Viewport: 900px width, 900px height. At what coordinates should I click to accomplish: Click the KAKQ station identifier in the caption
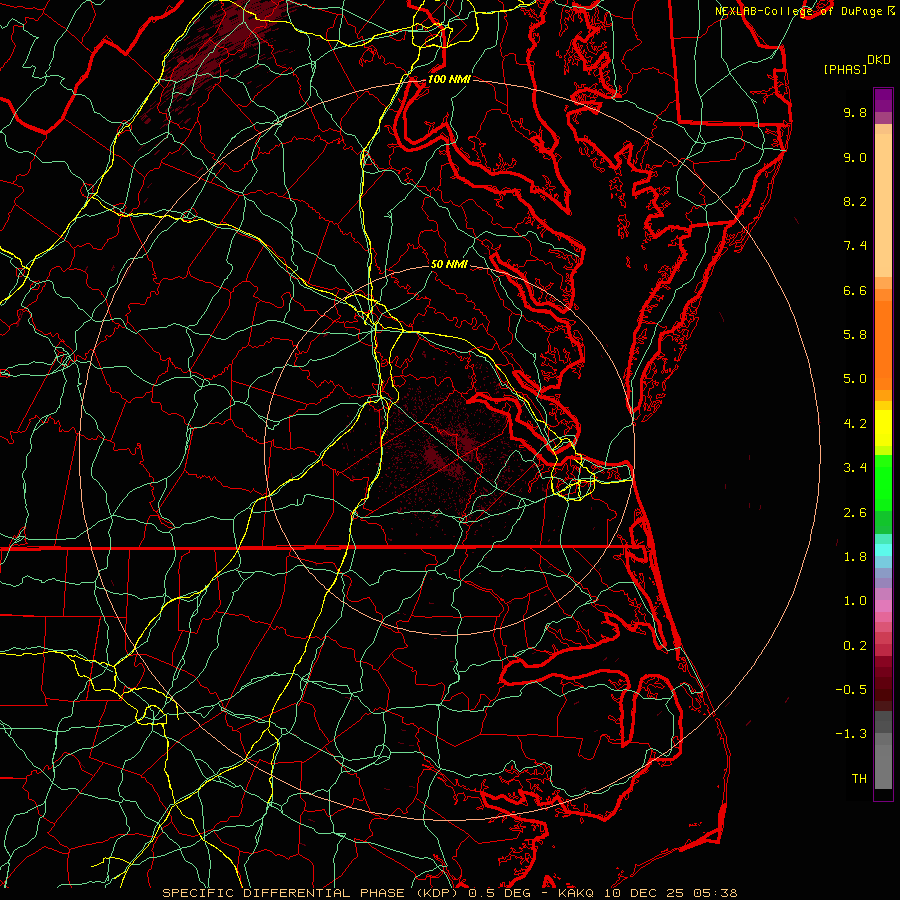pyautogui.click(x=577, y=893)
